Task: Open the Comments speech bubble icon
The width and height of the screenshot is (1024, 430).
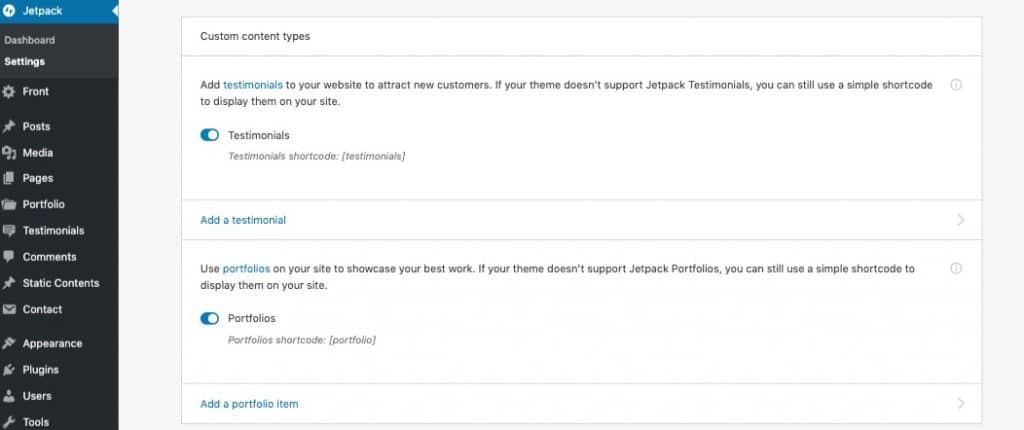Action: click(x=8, y=256)
